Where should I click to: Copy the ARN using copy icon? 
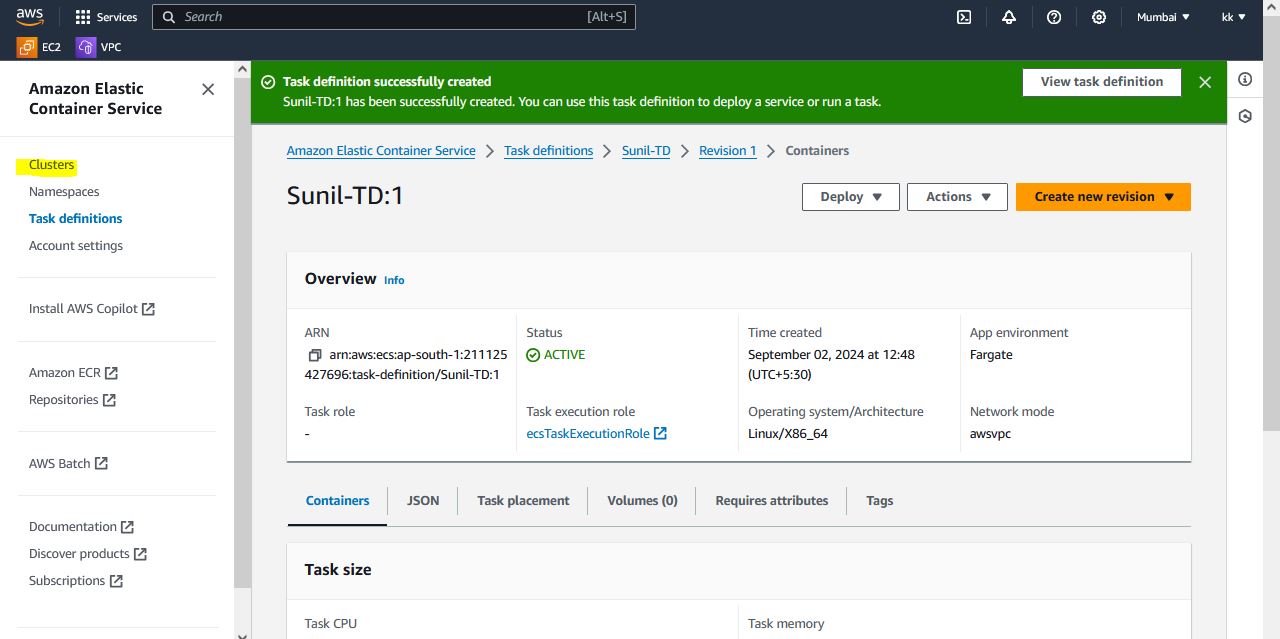[315, 355]
